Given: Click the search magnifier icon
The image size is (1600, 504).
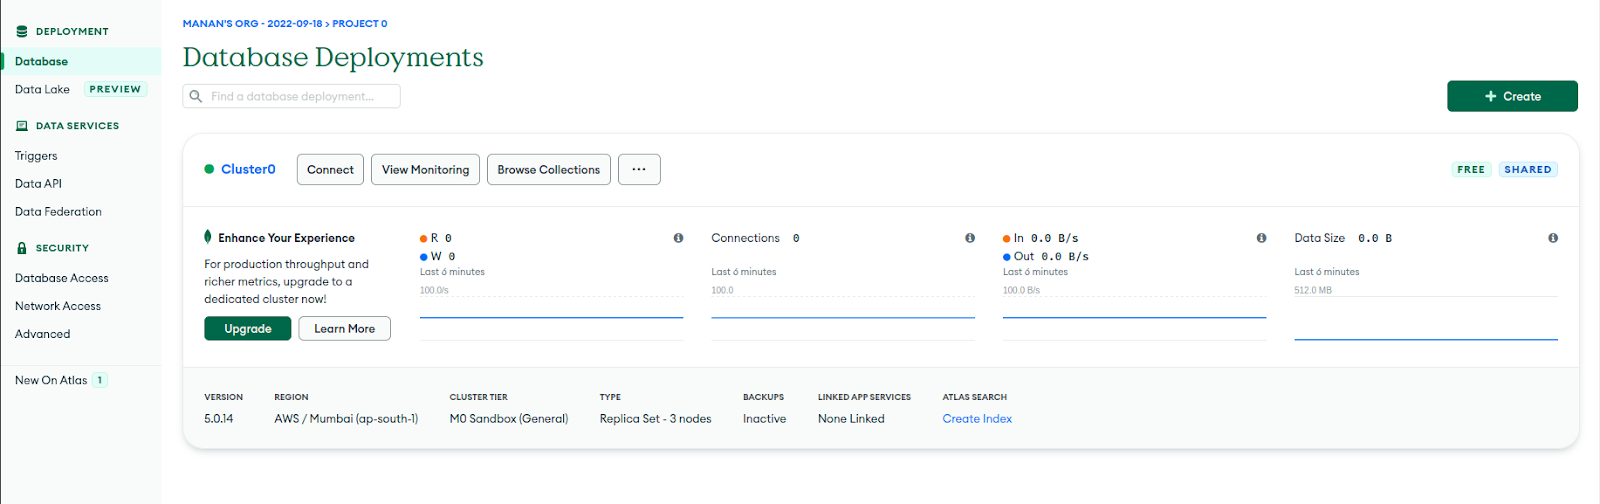Looking at the screenshot, I should click(x=196, y=96).
